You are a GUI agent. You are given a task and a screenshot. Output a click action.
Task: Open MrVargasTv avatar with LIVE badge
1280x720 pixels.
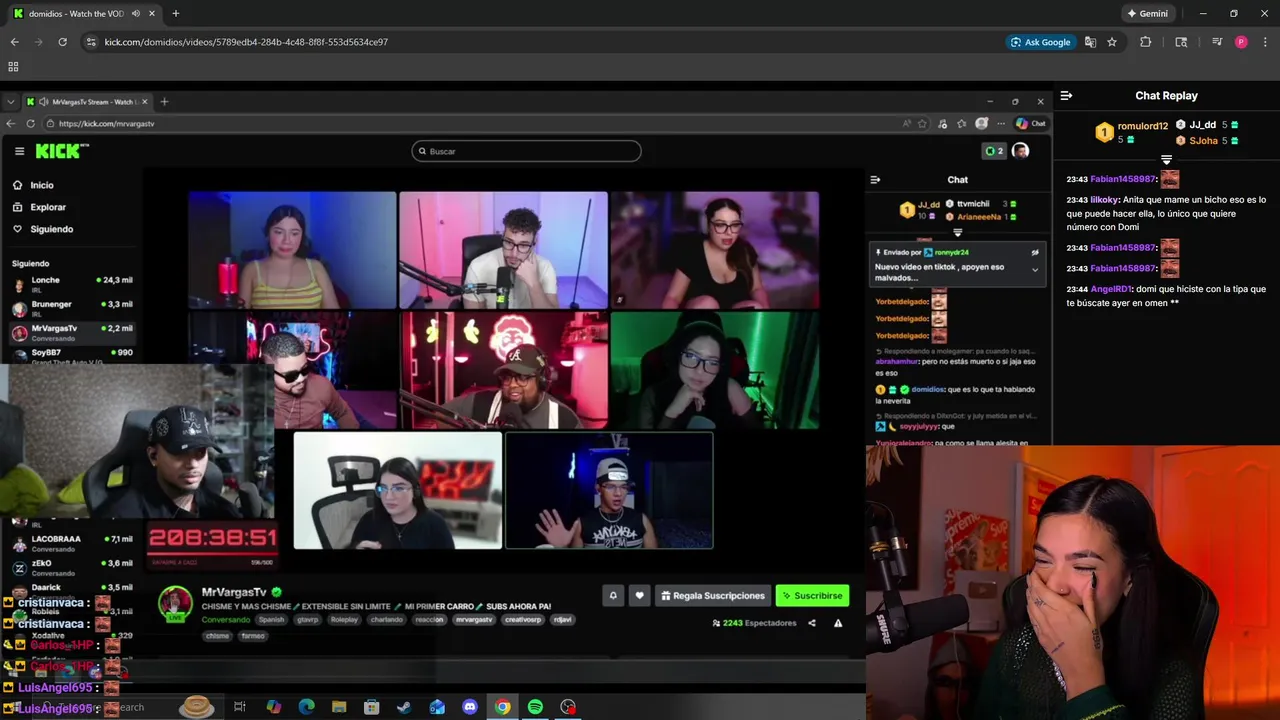(x=175, y=604)
